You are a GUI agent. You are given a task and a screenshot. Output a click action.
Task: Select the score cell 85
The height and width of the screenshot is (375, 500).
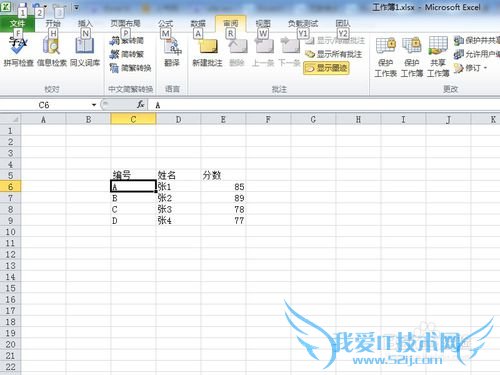click(x=223, y=186)
